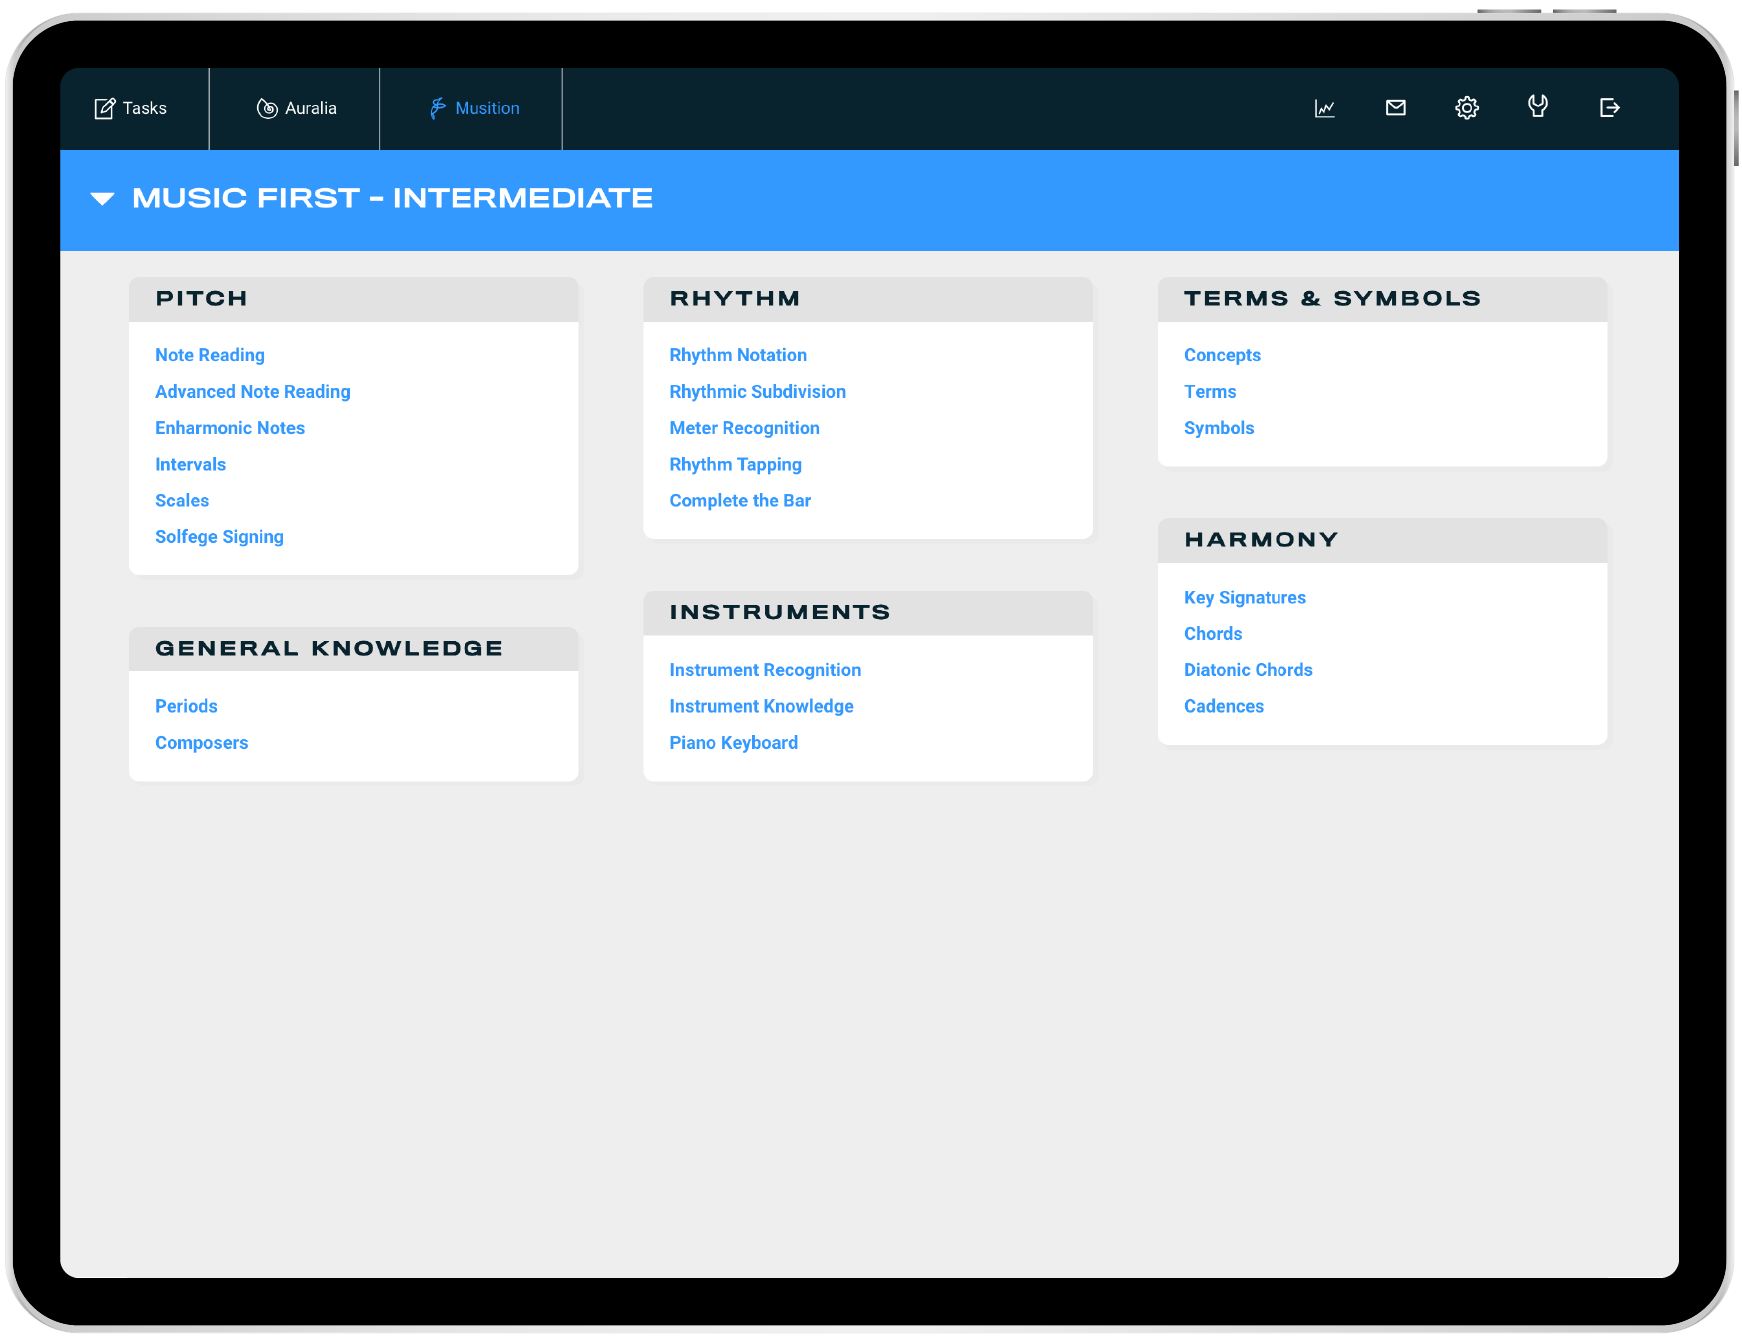Screen dimensions: 1742x1340
Task: Click the Tasks pencil icon
Action: coord(105,108)
